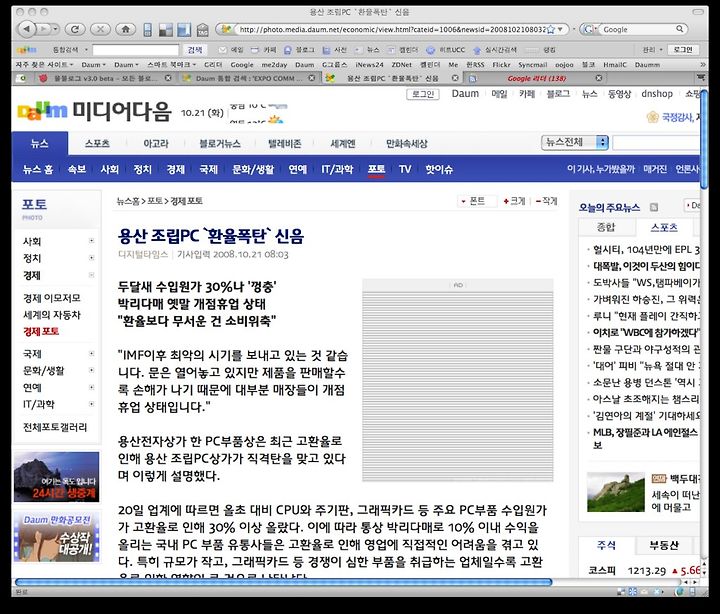Expand the 정치 sidebar category
The width and height of the screenshot is (720, 614).
tap(91, 258)
